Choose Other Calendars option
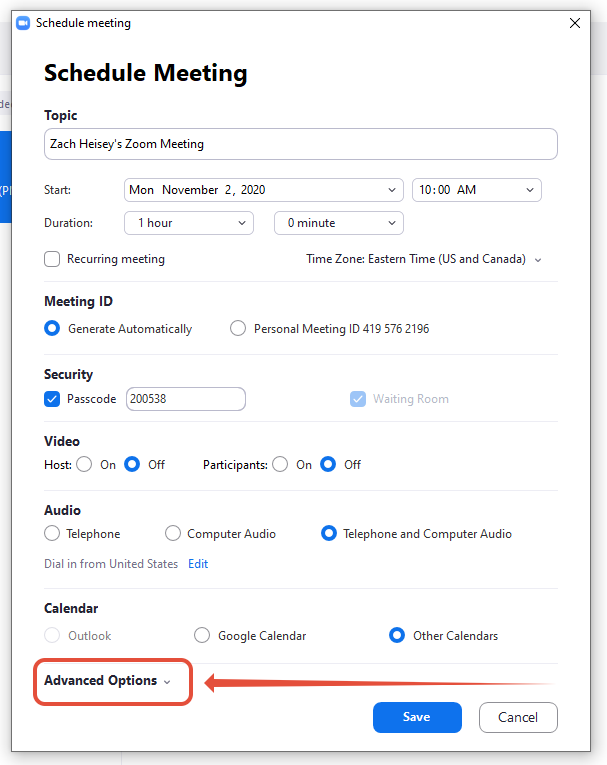Screen dimensions: 607x765 [x=397, y=636]
